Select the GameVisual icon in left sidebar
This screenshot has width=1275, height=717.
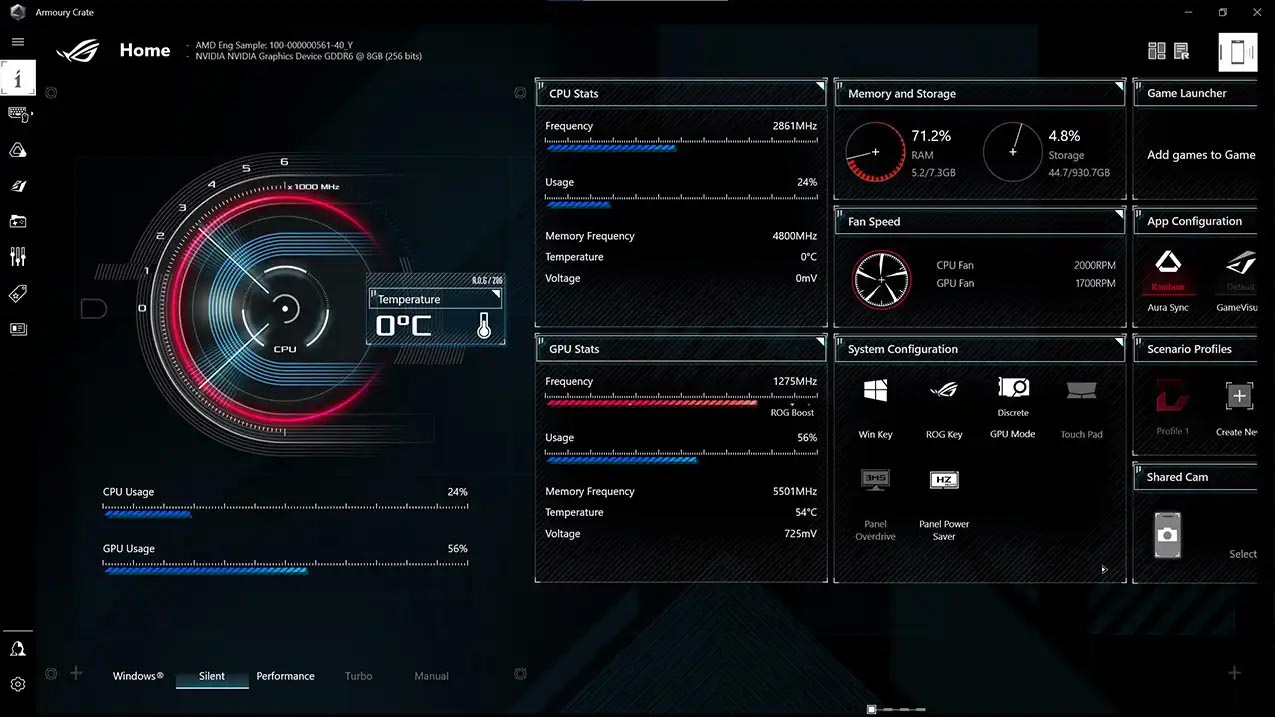click(x=20, y=186)
